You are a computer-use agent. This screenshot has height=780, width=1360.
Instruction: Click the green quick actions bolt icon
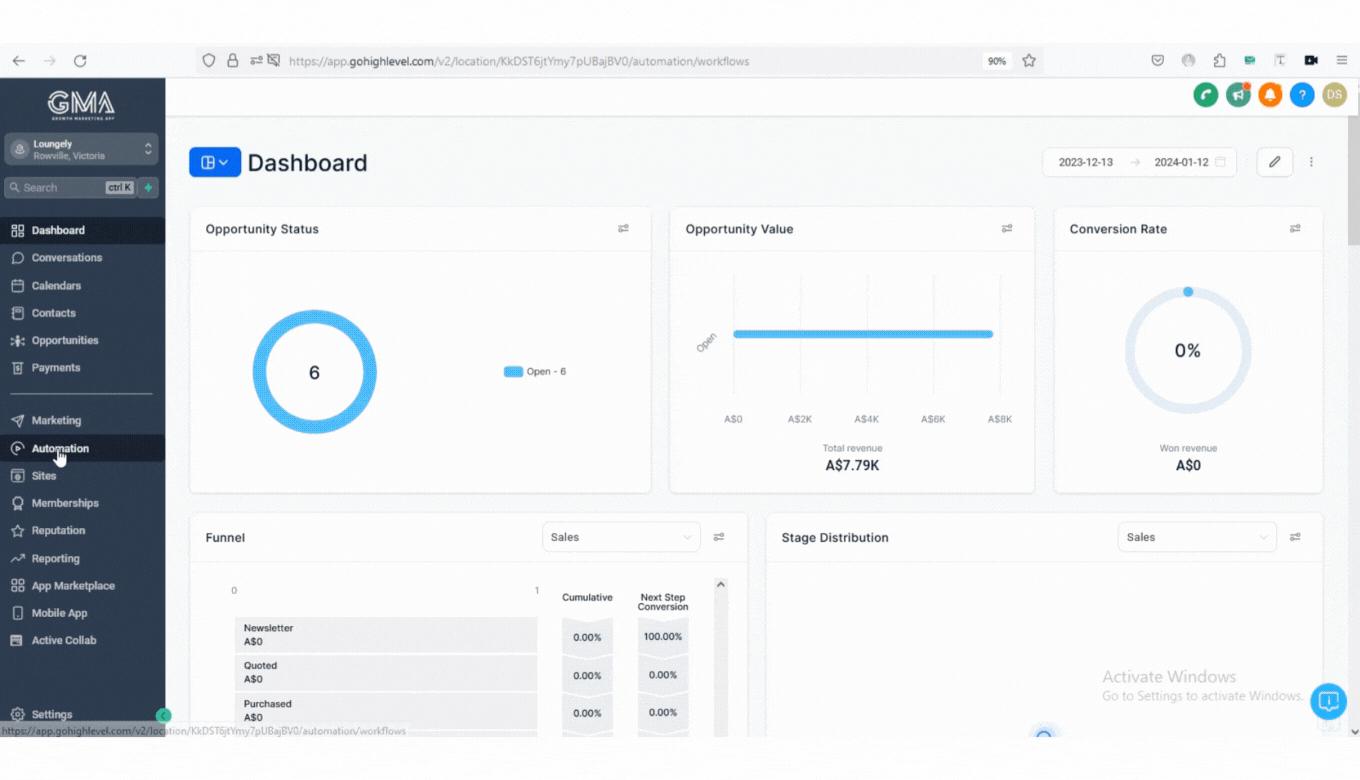[x=148, y=188]
